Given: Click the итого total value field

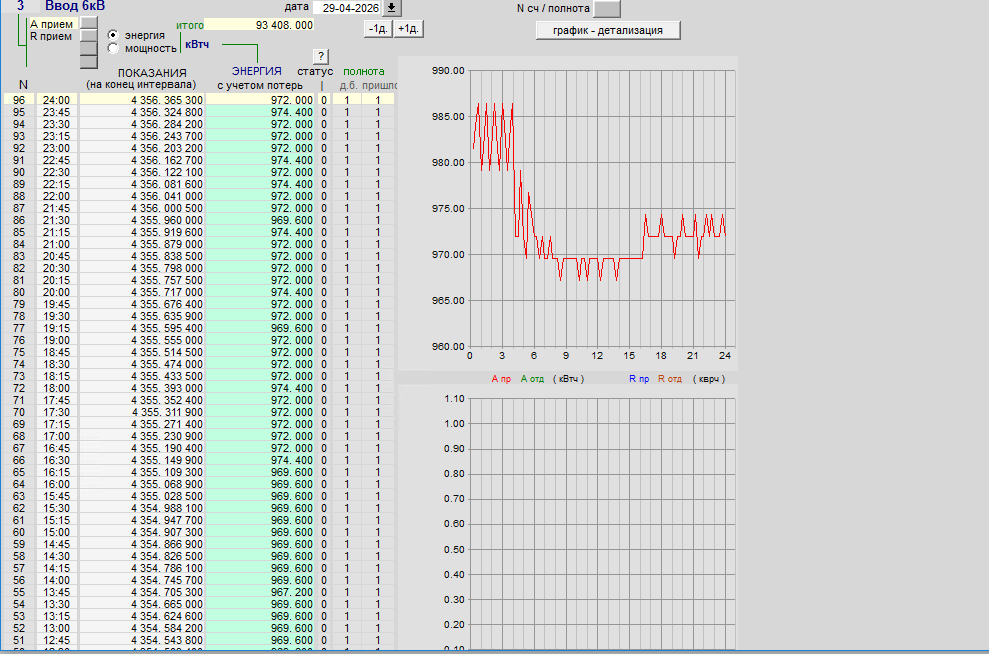Looking at the screenshot, I should pyautogui.click(x=259, y=25).
